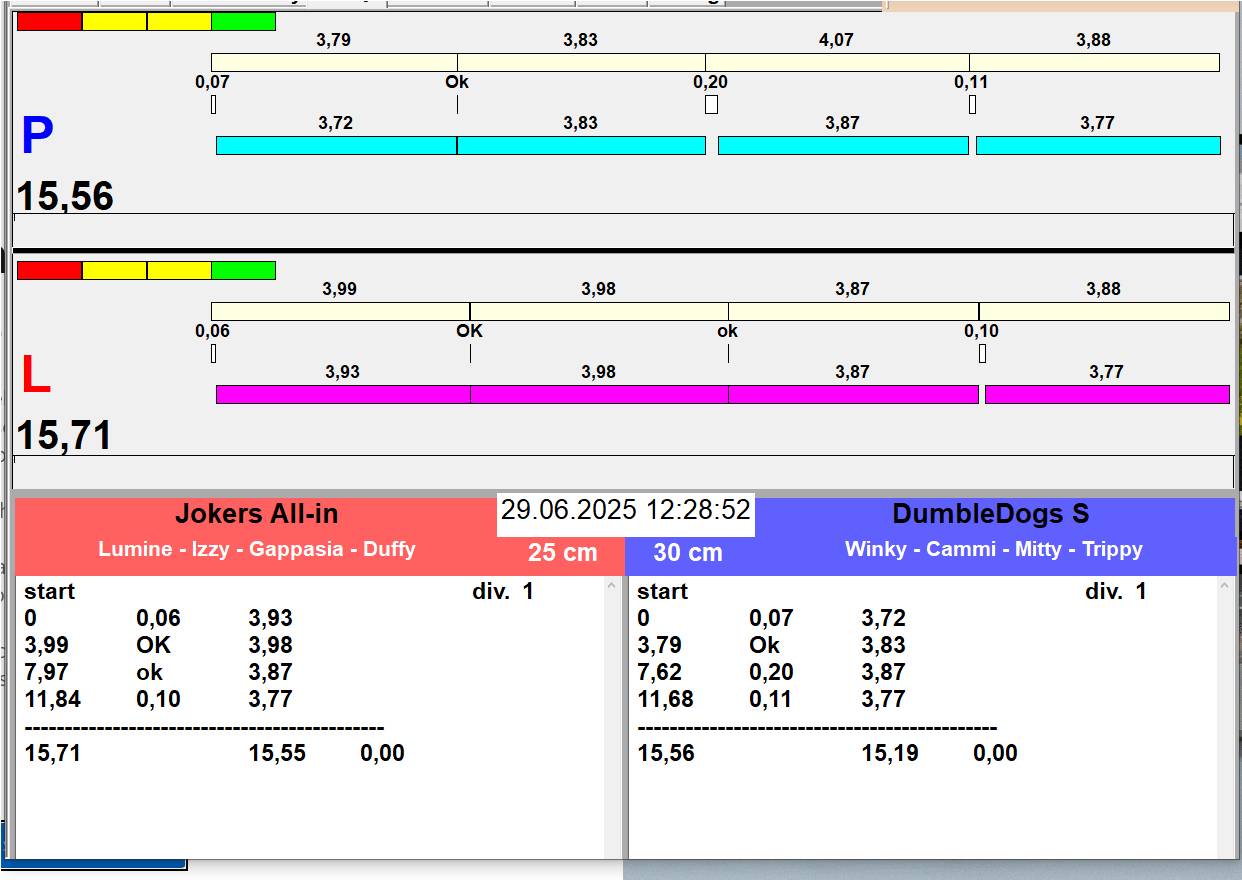1242x880 pixels.
Task: Click the 25 cm jump height label
Action: click(x=562, y=552)
